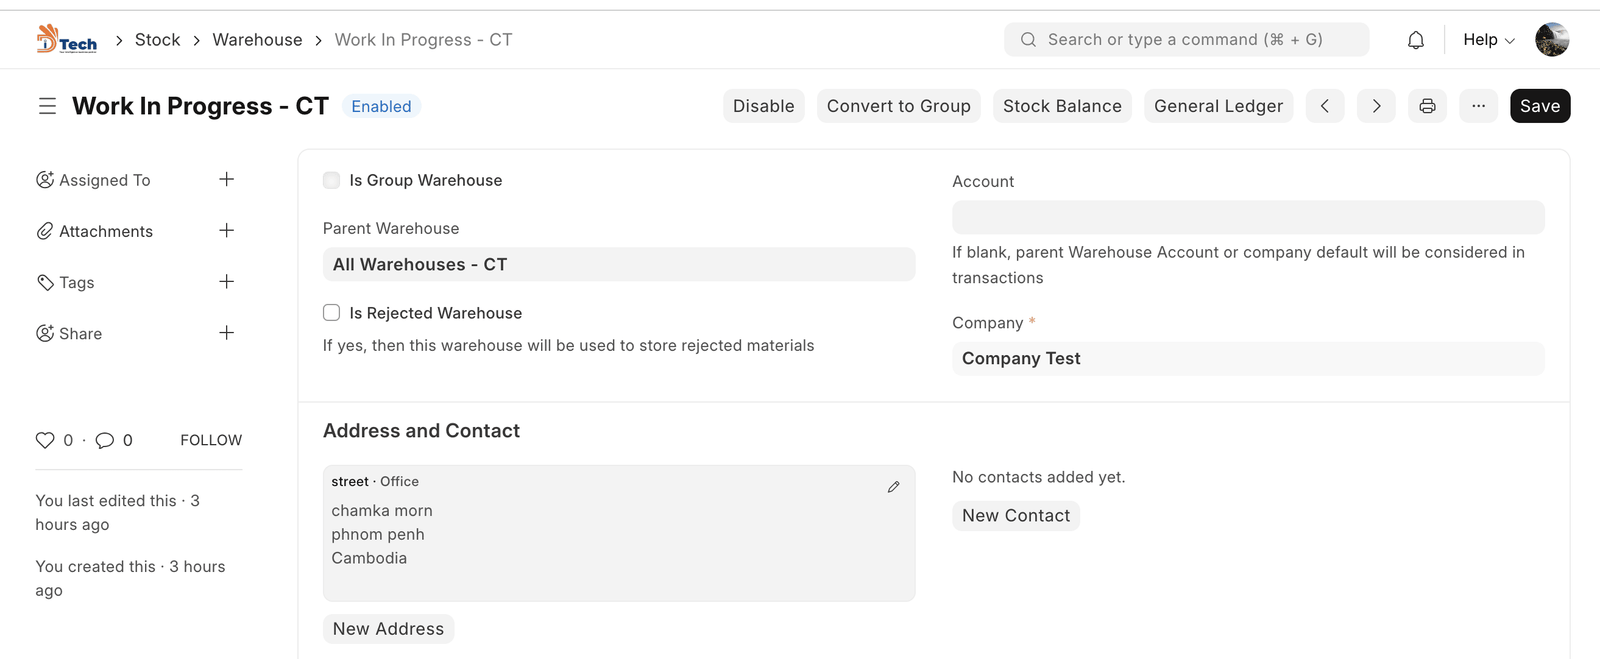Edit the street Office address pencil icon
Viewport: 1600px width, 659px height.
893,487
